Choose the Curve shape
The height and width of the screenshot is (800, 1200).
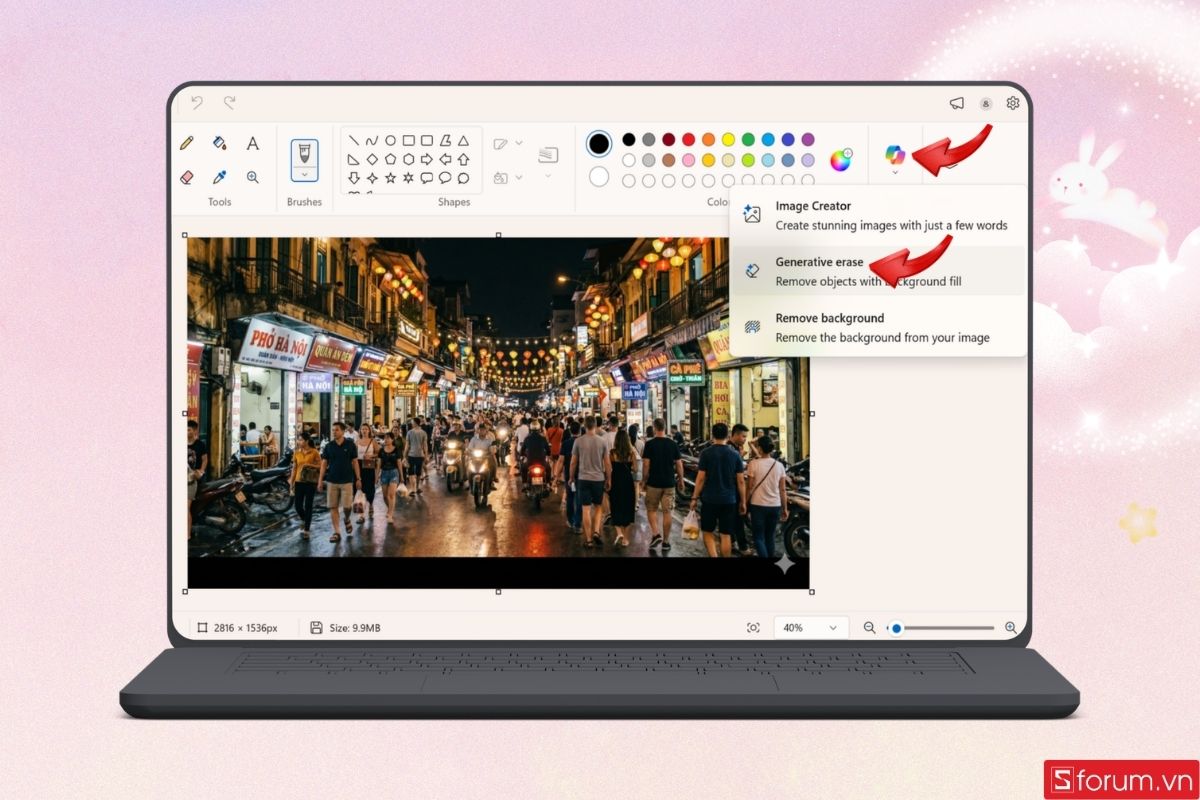372,140
